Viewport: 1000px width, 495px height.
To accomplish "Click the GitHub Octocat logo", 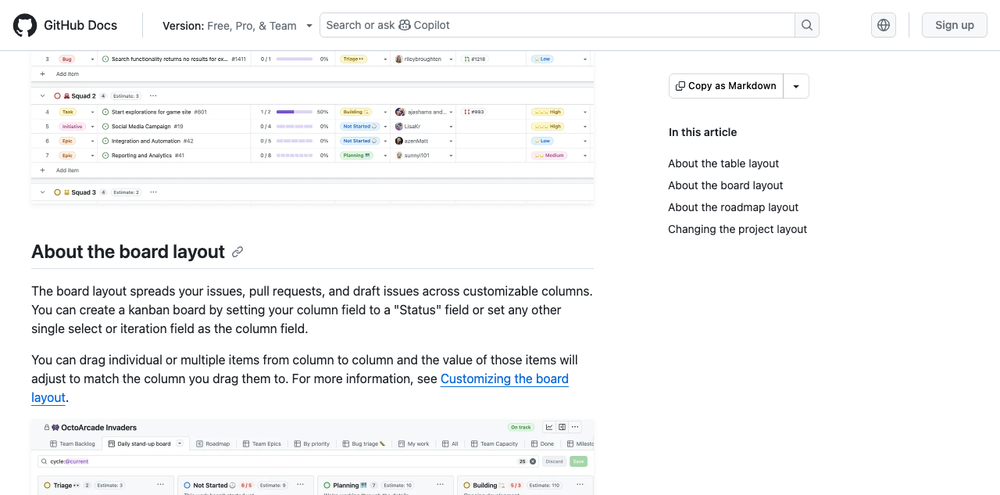I will 25,26.
